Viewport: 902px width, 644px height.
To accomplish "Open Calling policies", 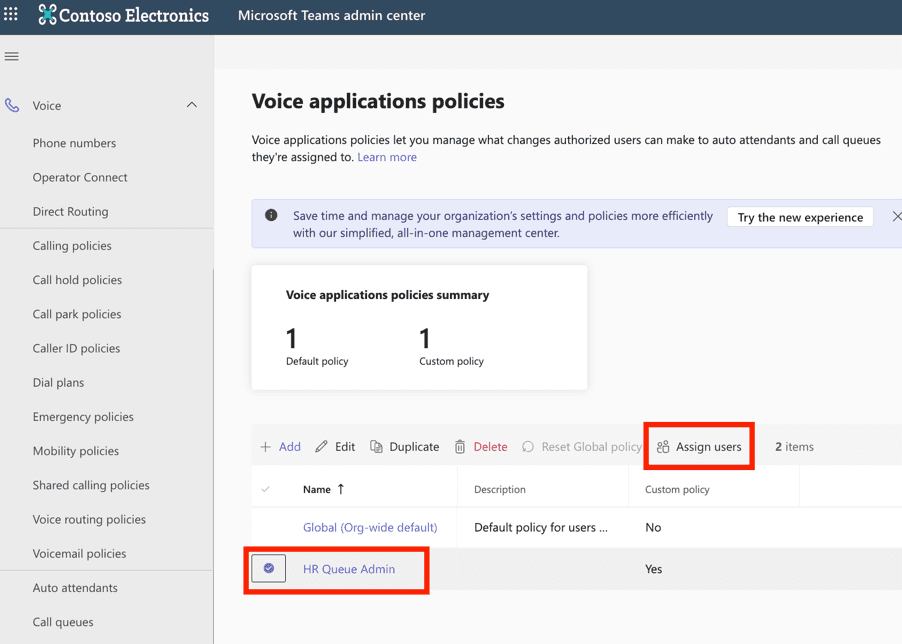I will point(72,246).
